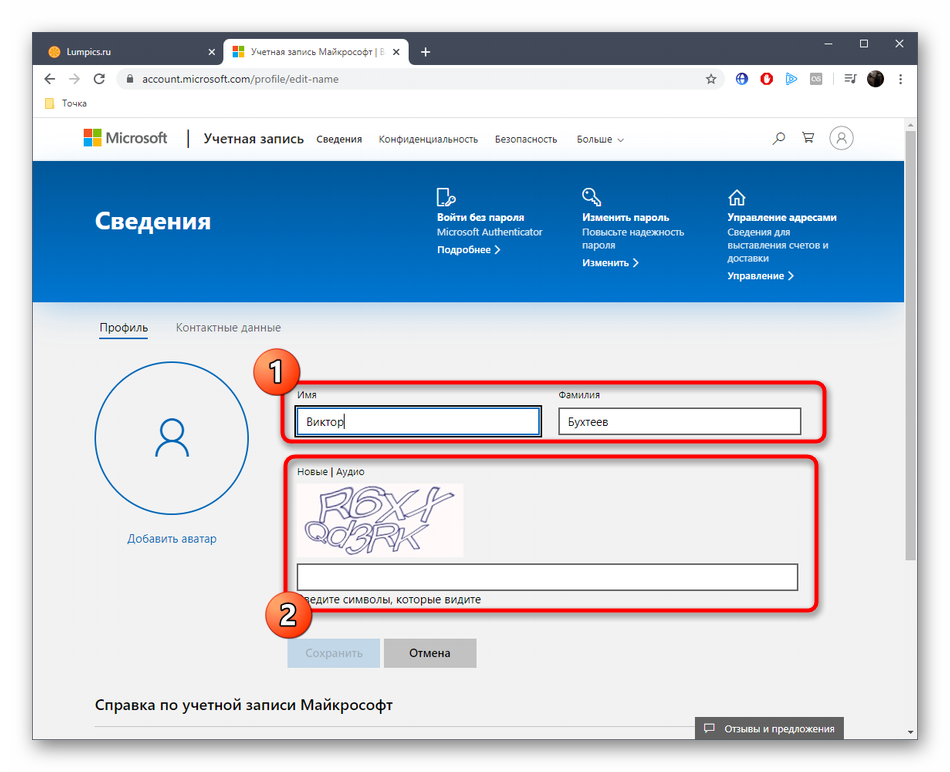Expand the Больше dropdown menu
The width and height of the screenshot is (950, 772).
click(600, 139)
